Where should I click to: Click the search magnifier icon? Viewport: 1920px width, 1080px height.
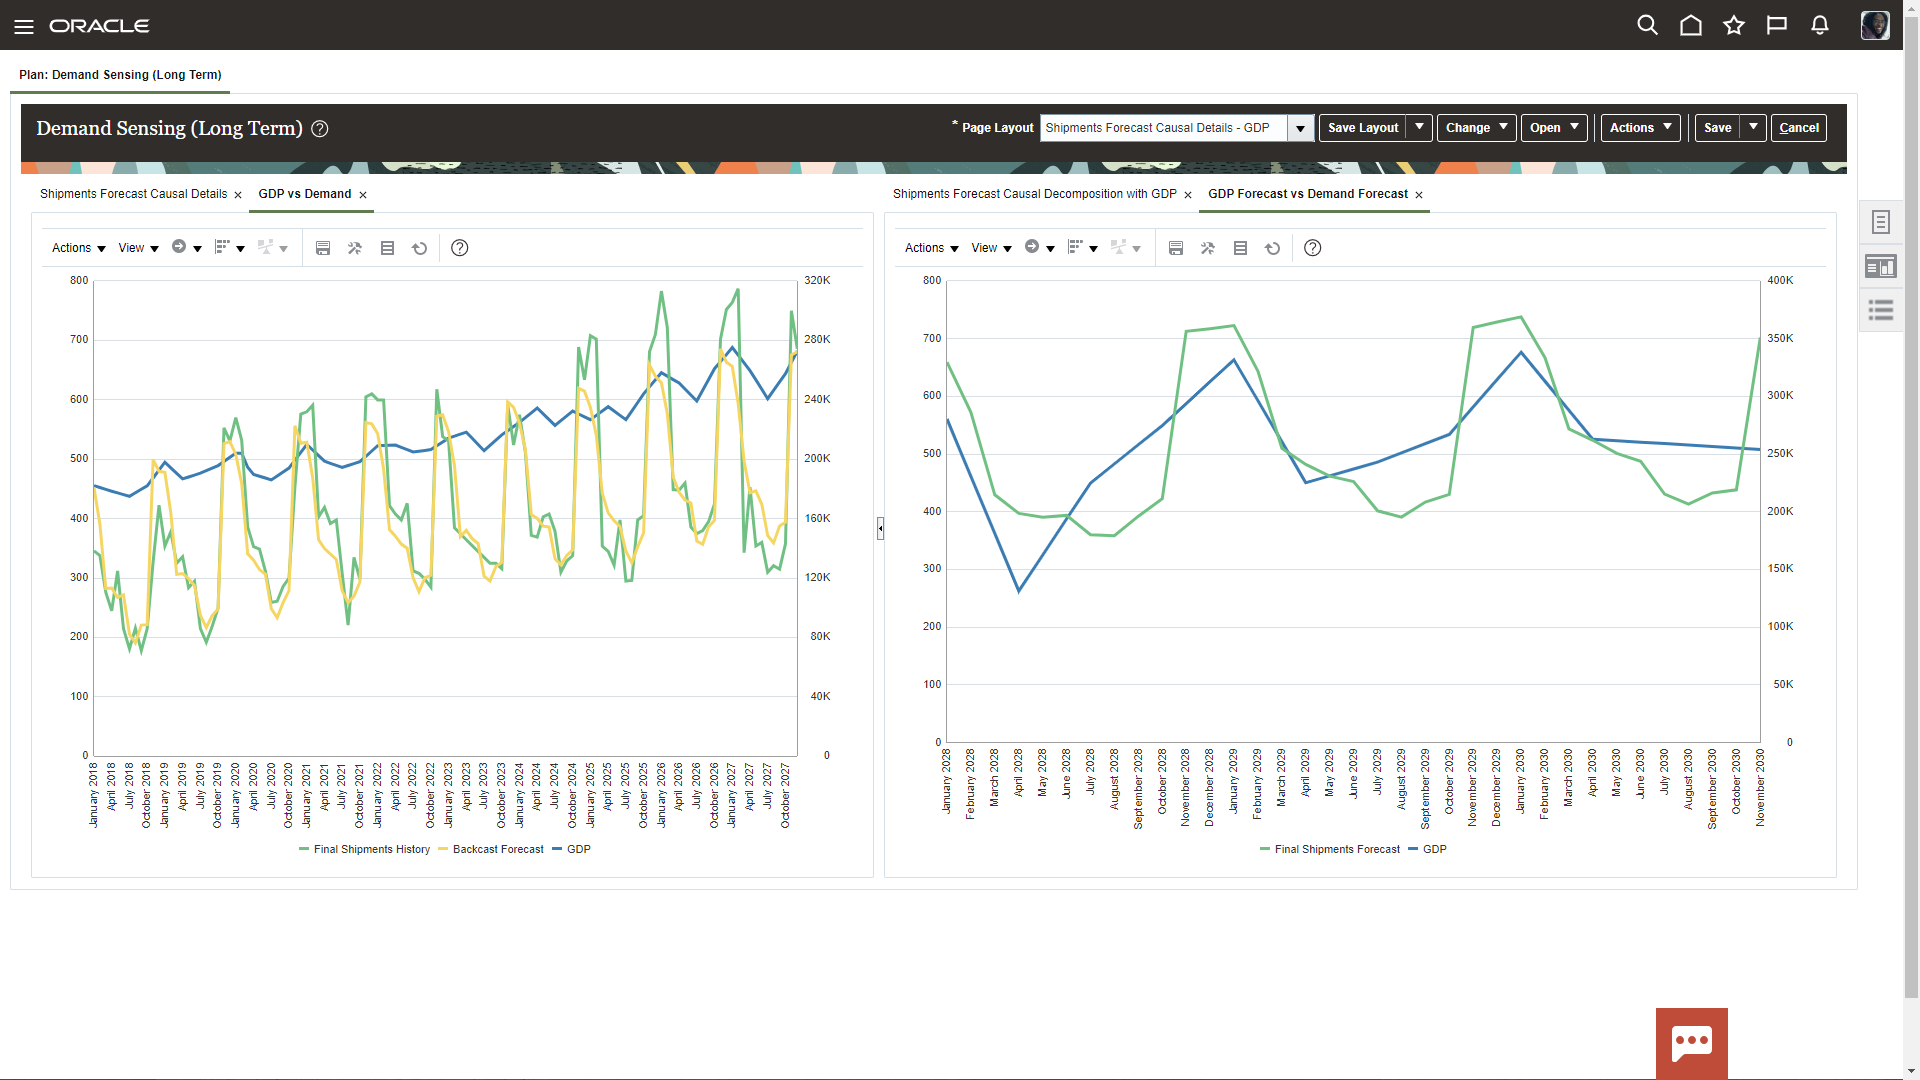[1647, 26]
